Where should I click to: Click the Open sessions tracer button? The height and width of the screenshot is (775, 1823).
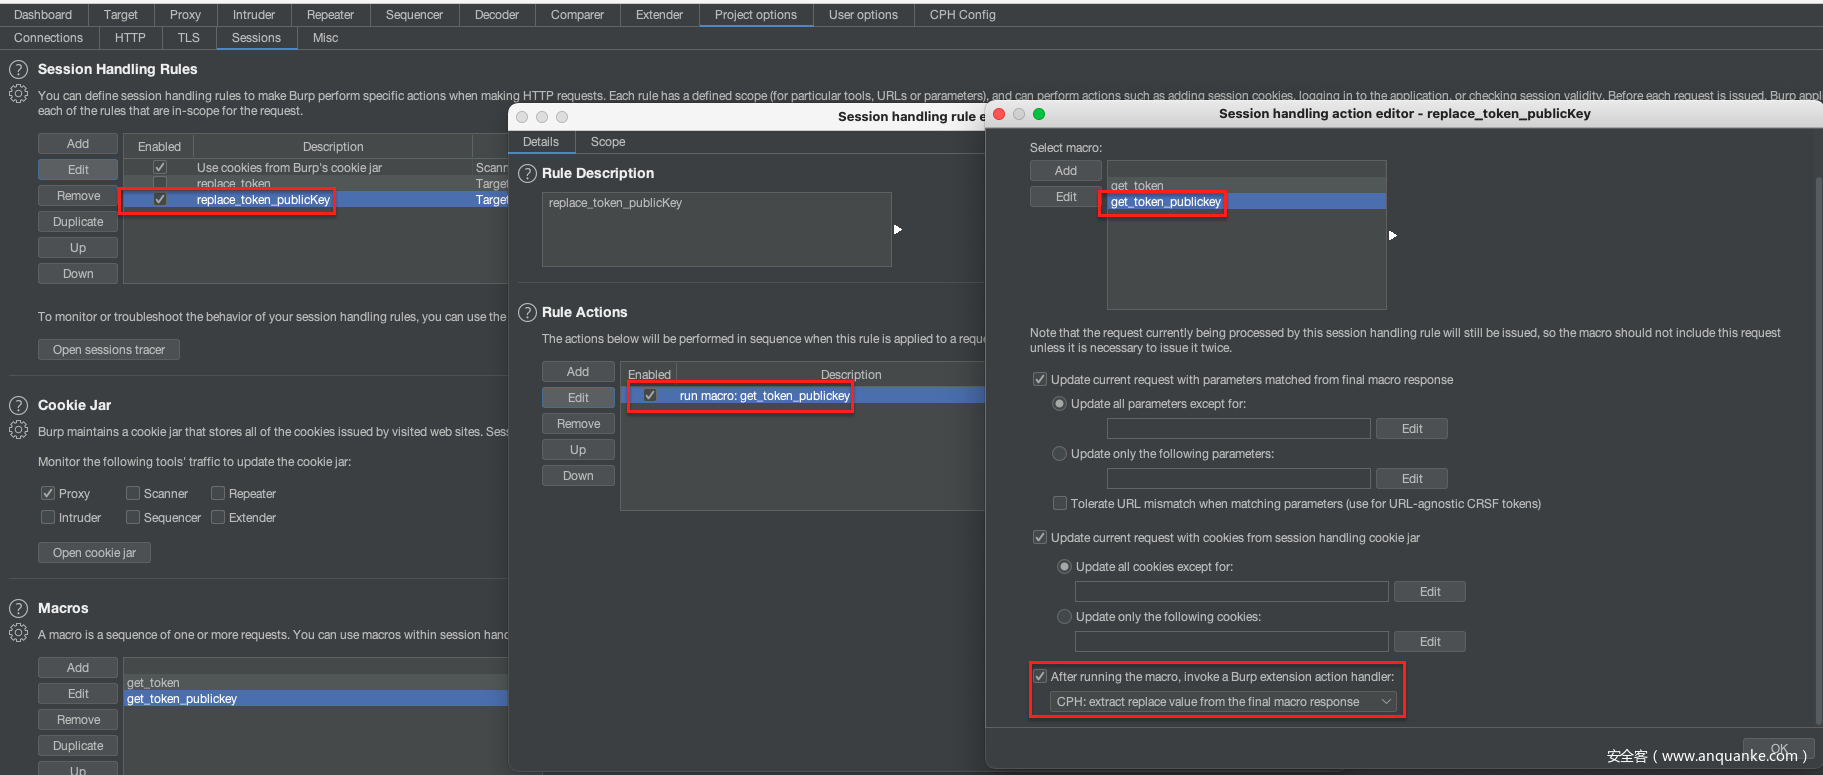pos(109,350)
